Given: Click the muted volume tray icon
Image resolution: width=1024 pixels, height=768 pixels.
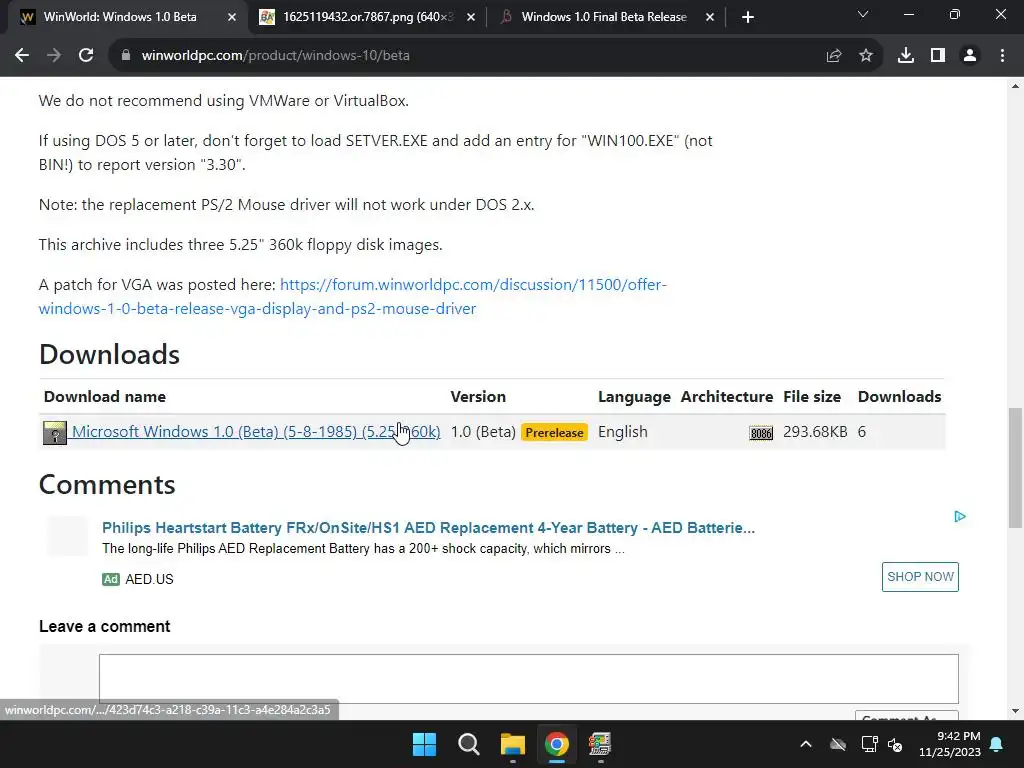Looking at the screenshot, I should [x=895, y=744].
